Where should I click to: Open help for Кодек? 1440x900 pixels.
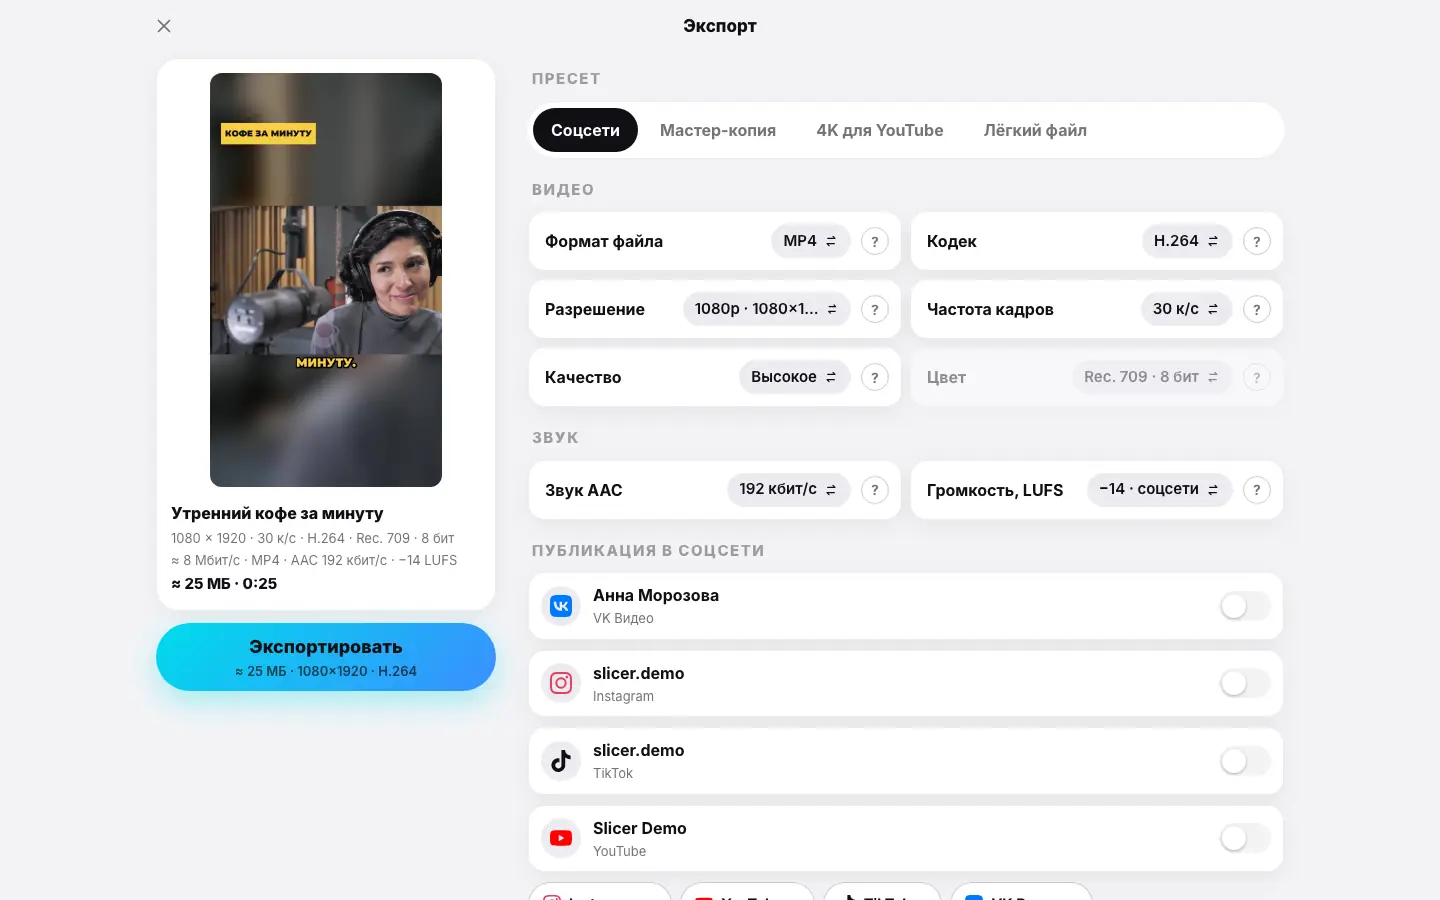point(1257,241)
